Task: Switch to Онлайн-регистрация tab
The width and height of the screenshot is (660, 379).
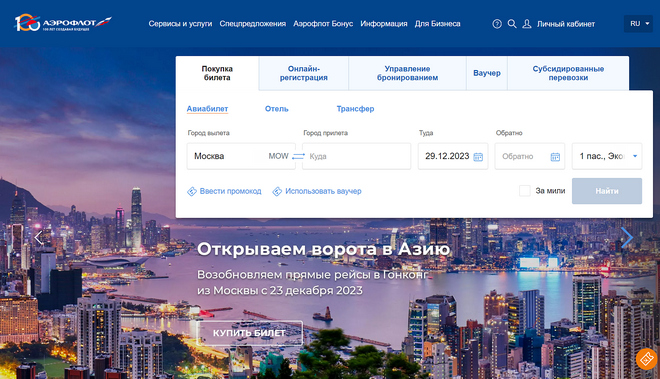Action: click(303, 73)
